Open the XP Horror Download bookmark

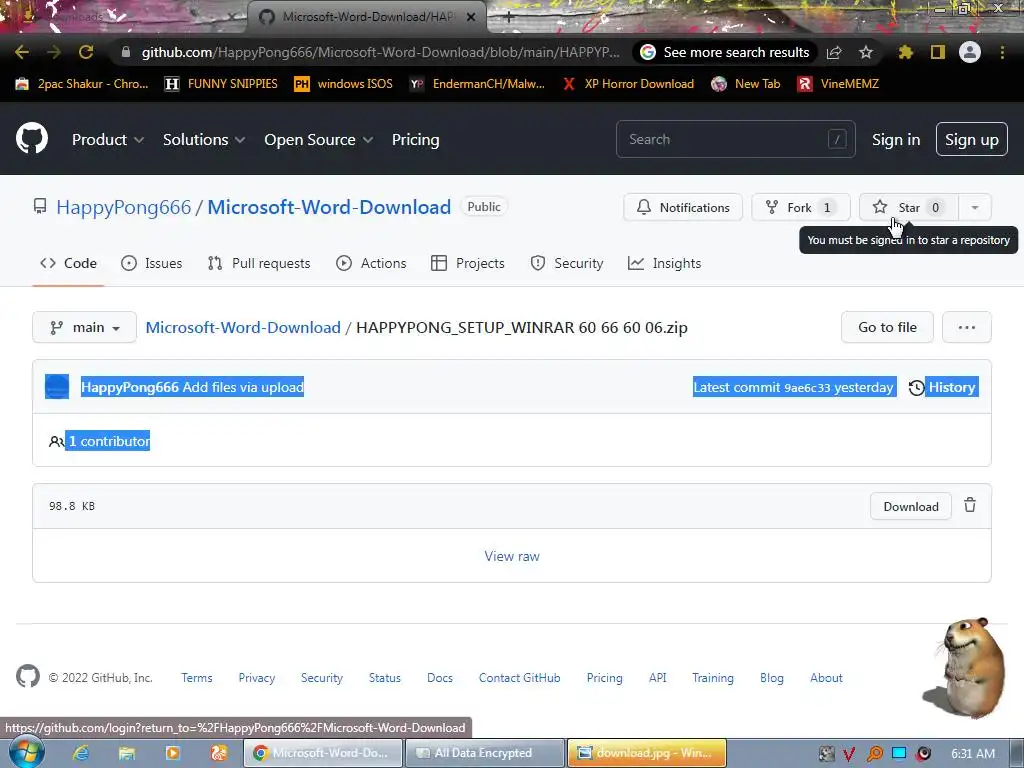628,84
